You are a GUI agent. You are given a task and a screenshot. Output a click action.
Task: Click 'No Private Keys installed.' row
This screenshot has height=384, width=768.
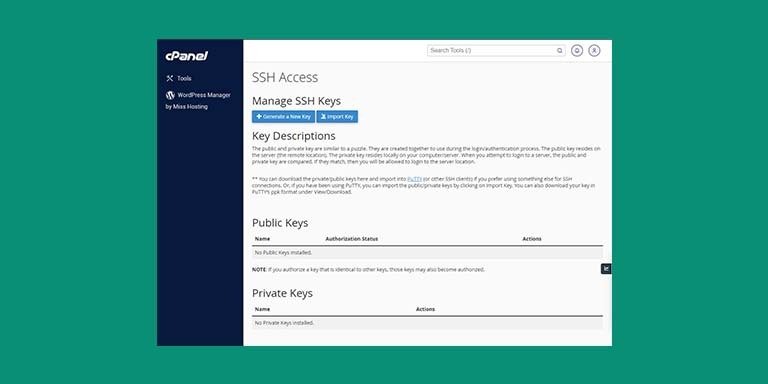(428, 323)
